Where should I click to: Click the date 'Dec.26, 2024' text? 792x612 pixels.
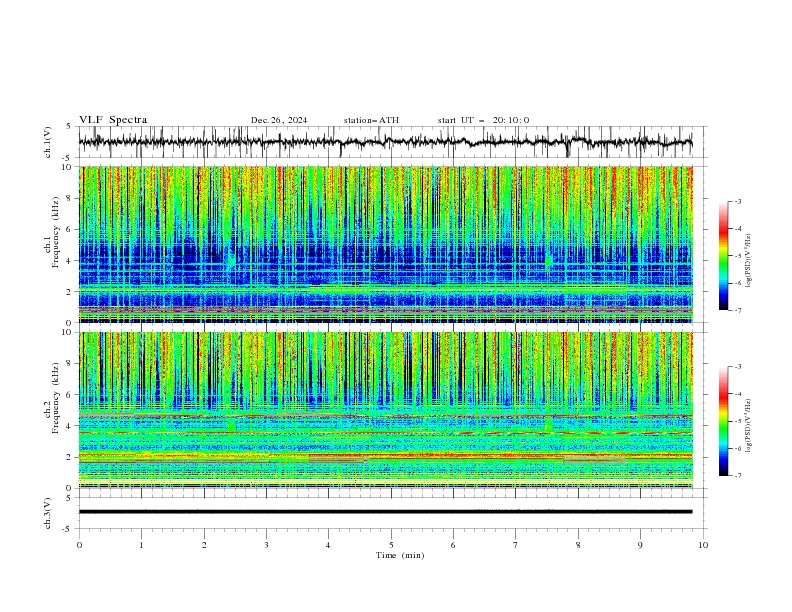coord(279,120)
